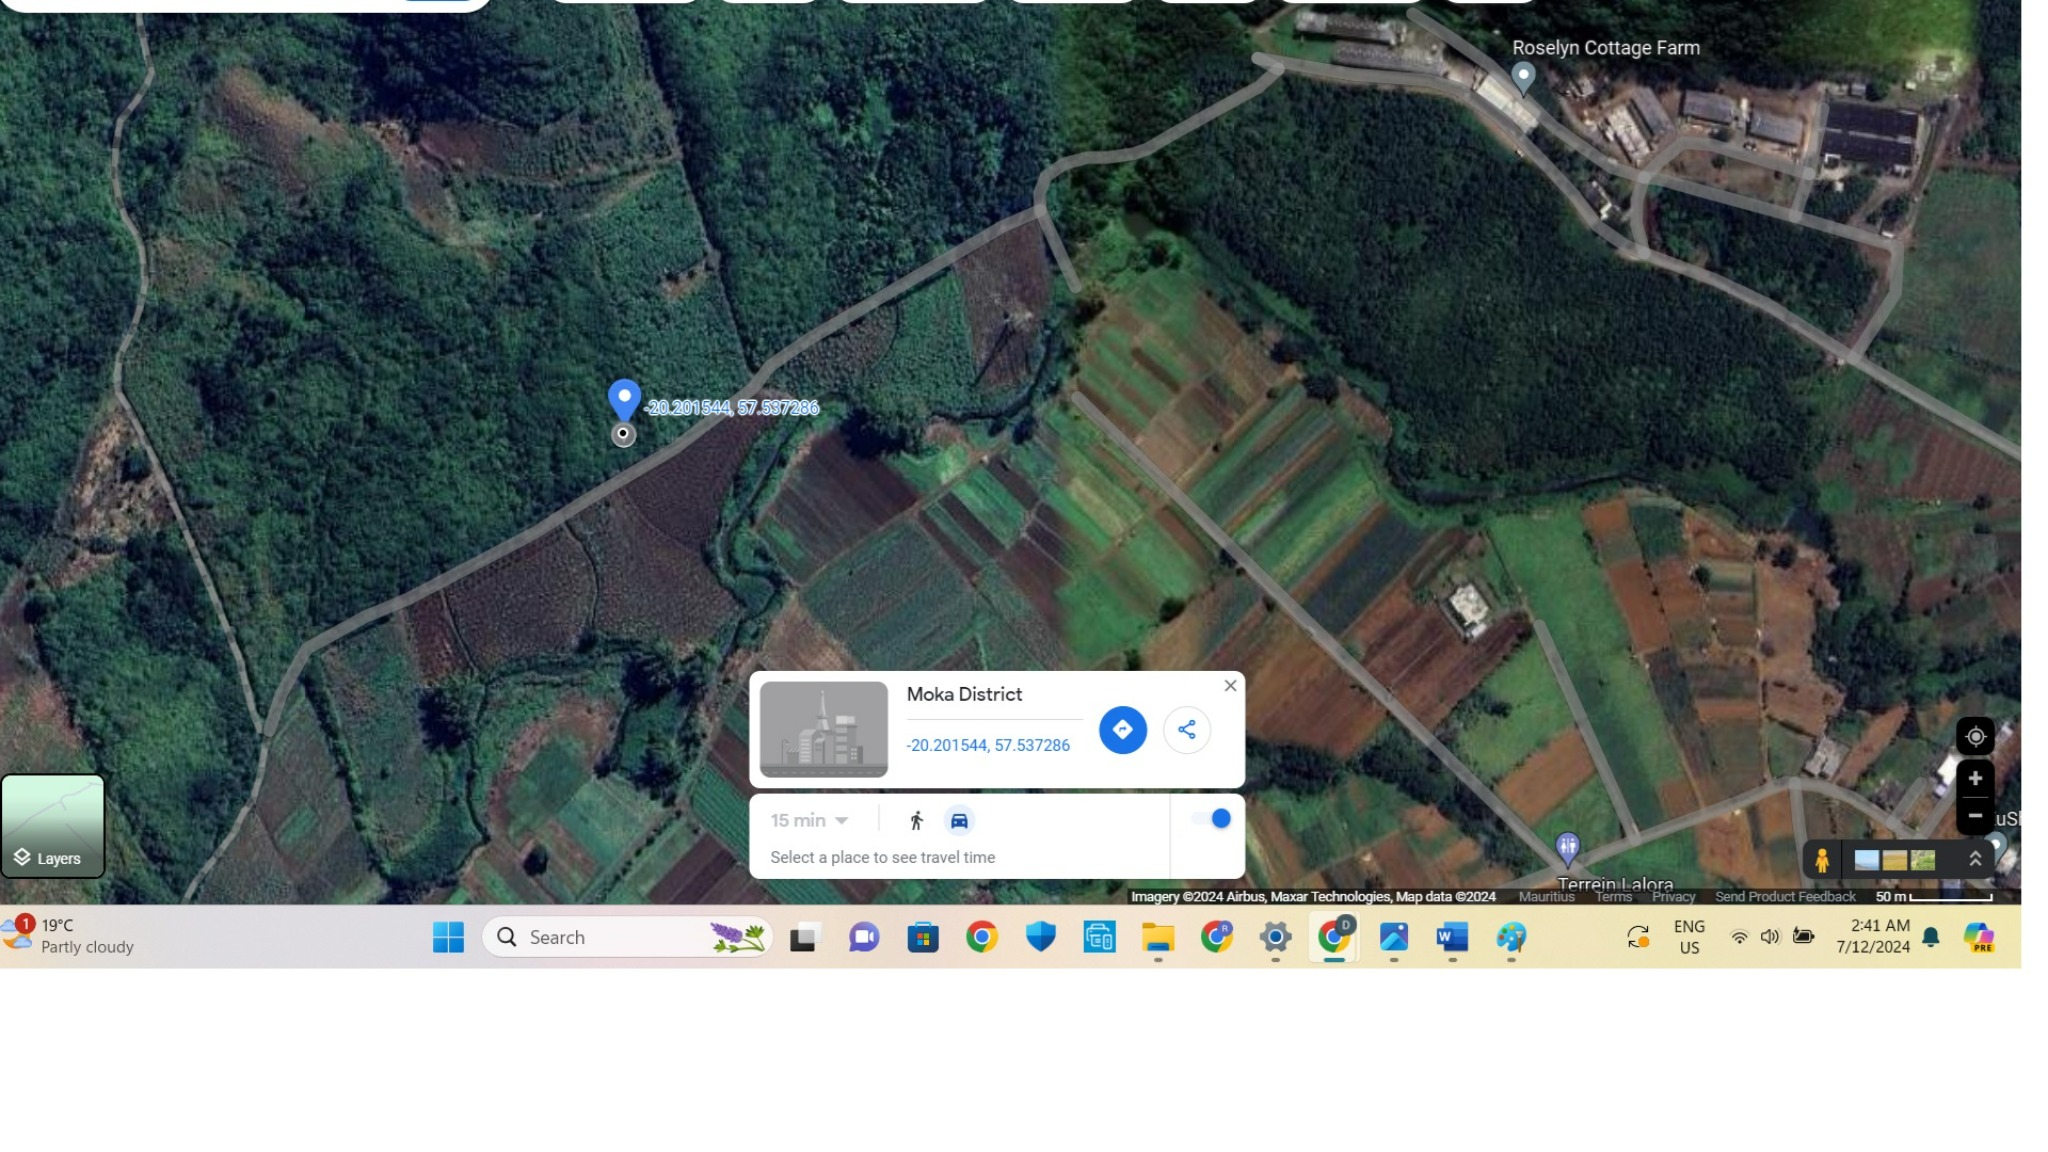This screenshot has width=2048, height=1152.
Task: Pick up the Street View pegman
Action: [x=1822, y=860]
